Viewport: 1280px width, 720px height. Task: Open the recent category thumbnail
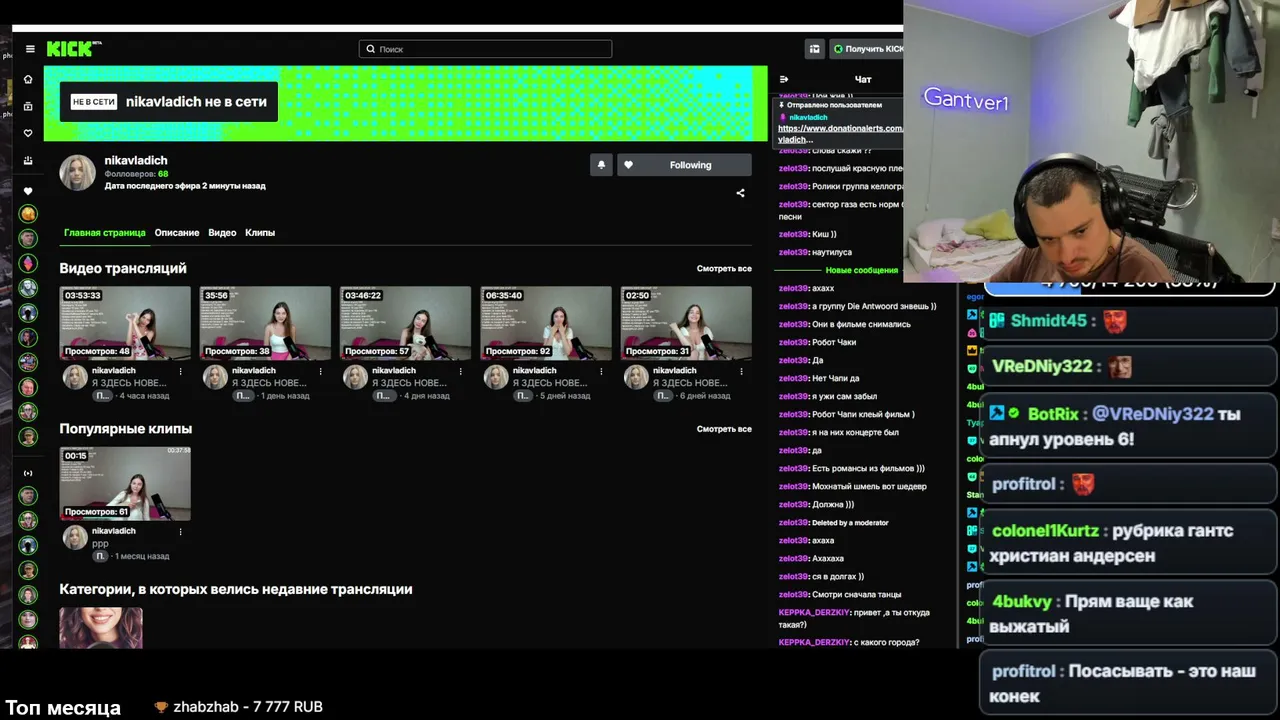(101, 627)
